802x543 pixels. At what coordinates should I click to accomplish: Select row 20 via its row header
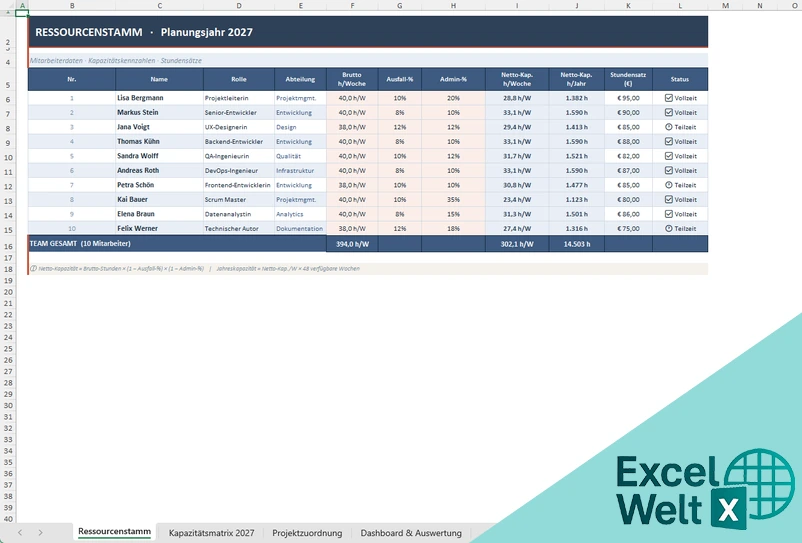click(8, 292)
